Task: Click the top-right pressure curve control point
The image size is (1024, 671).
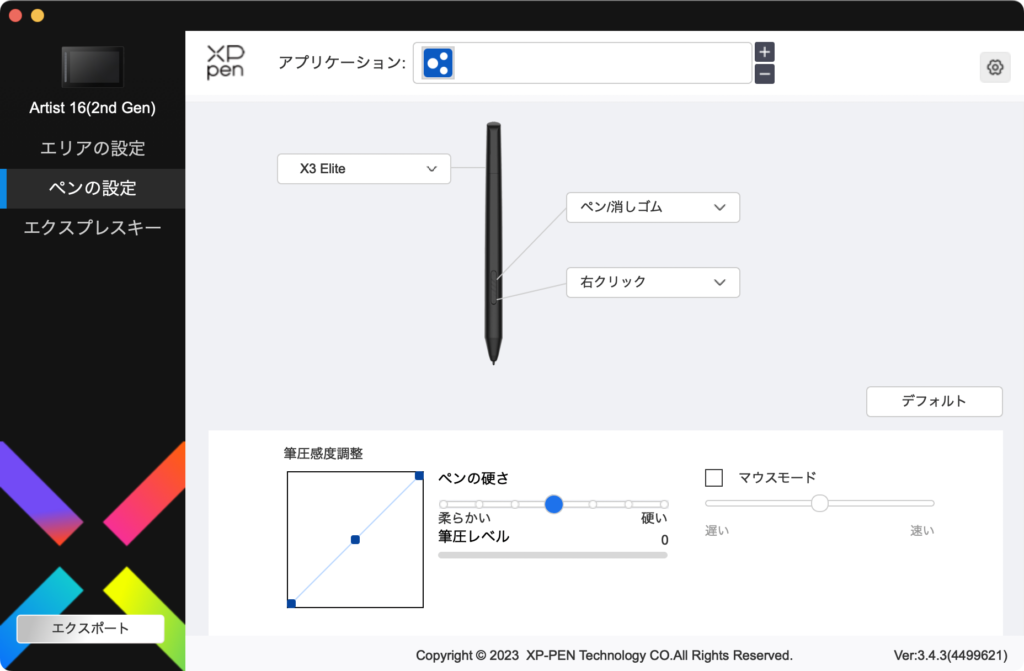Action: (x=419, y=475)
